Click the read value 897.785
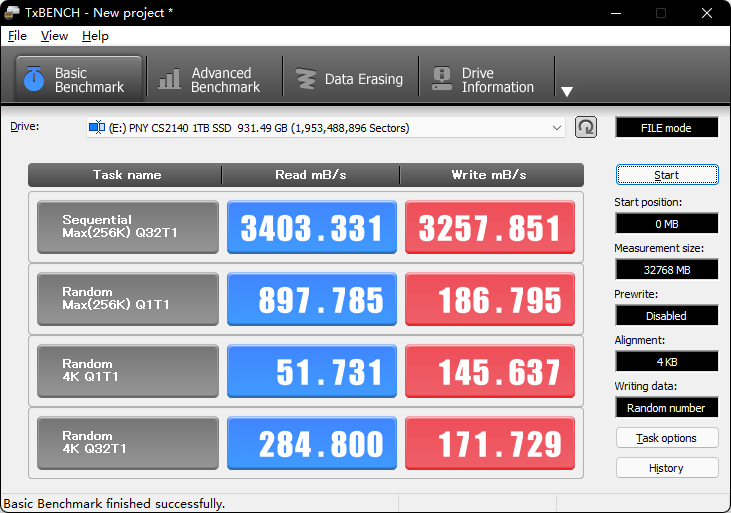The height and width of the screenshot is (513, 731). tap(312, 299)
